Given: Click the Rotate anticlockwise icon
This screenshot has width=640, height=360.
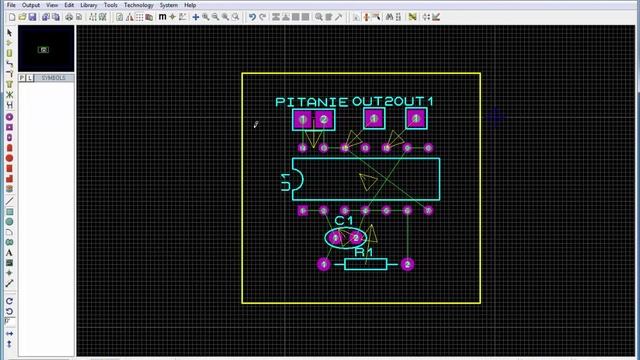Looking at the screenshot, I should 9,311.
